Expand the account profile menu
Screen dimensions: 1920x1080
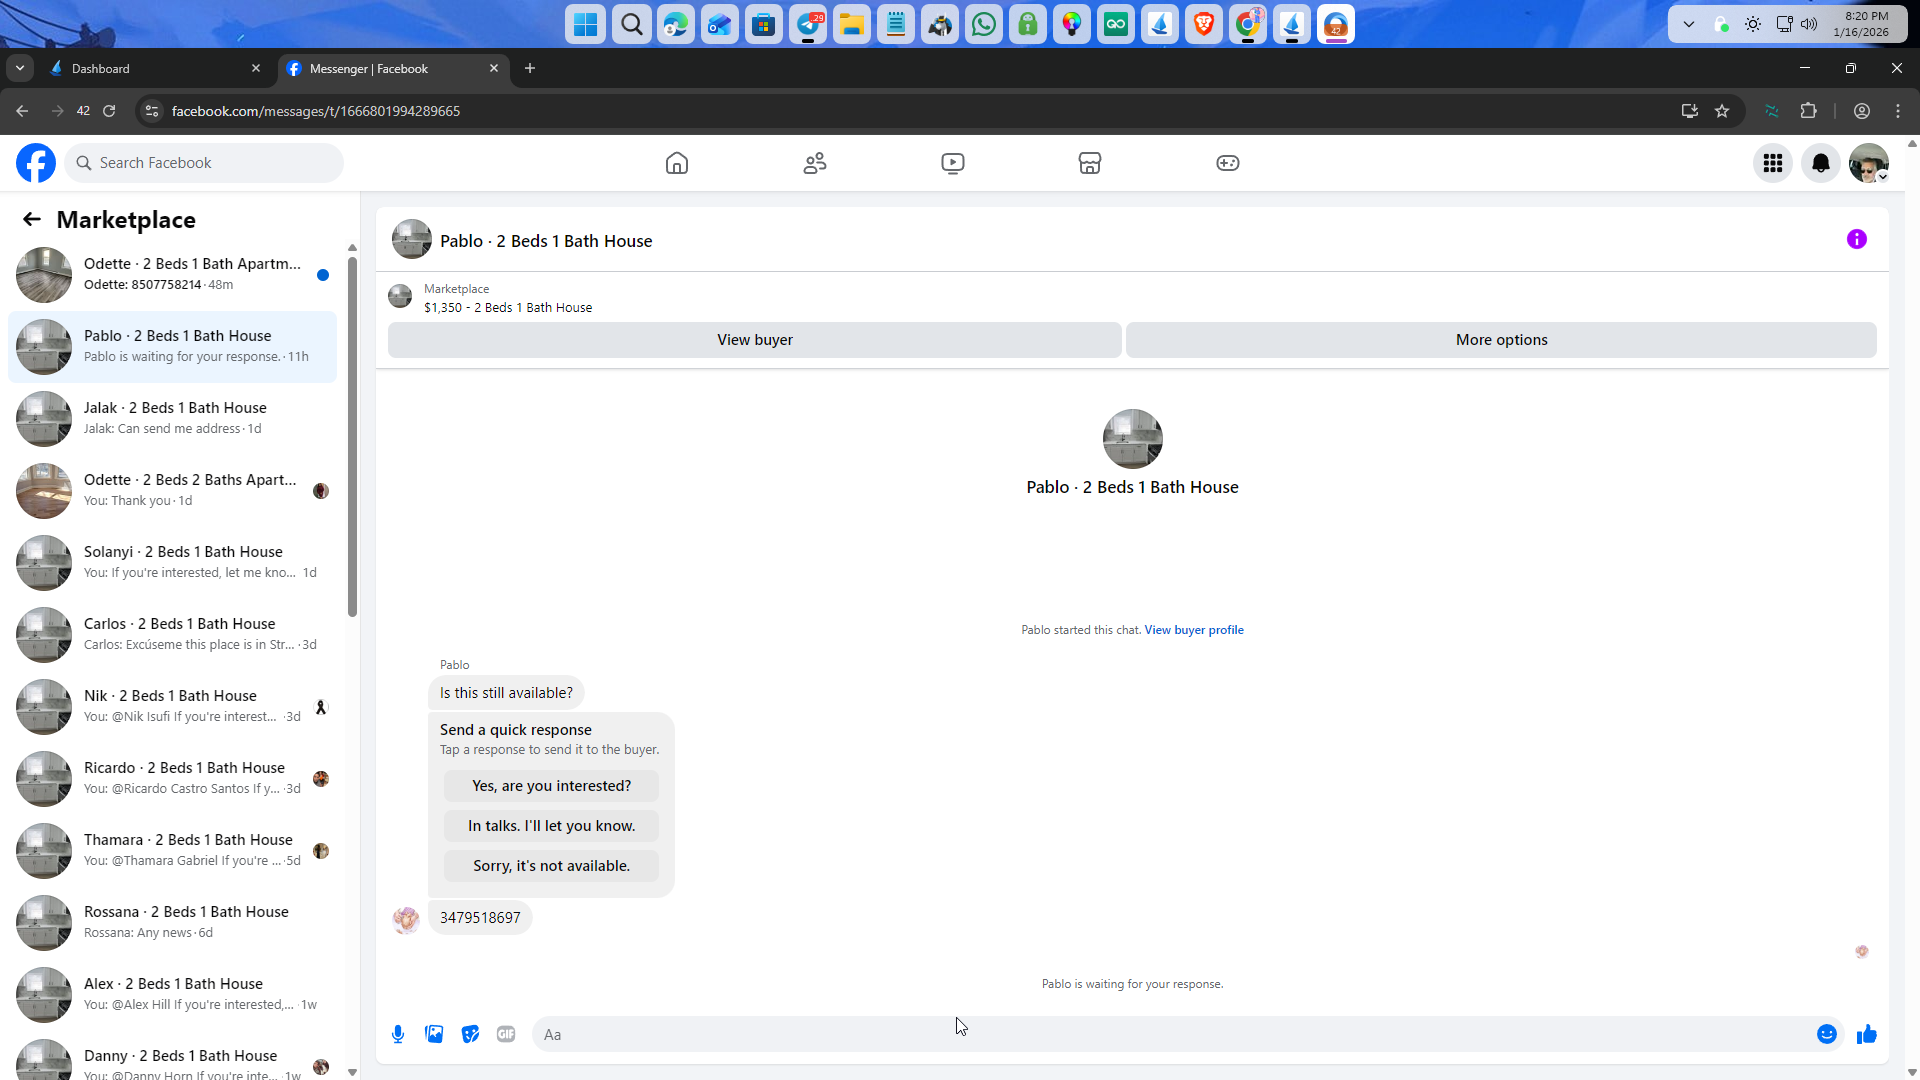click(x=1868, y=163)
